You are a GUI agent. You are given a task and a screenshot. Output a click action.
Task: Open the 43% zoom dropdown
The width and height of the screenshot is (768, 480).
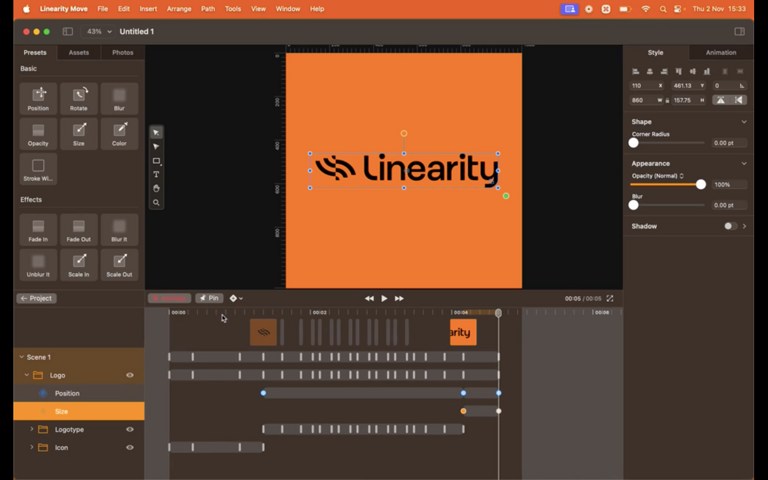point(99,31)
